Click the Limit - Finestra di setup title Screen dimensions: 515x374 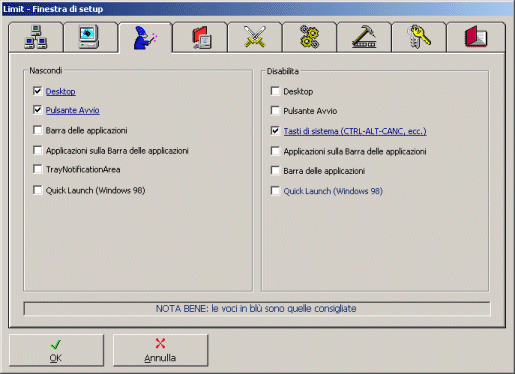coord(53,9)
